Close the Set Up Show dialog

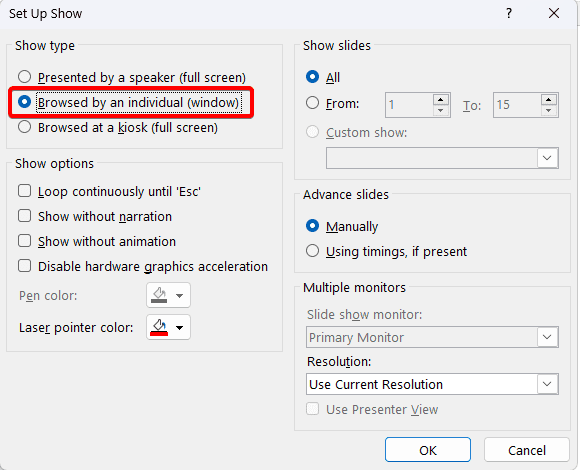tap(554, 14)
